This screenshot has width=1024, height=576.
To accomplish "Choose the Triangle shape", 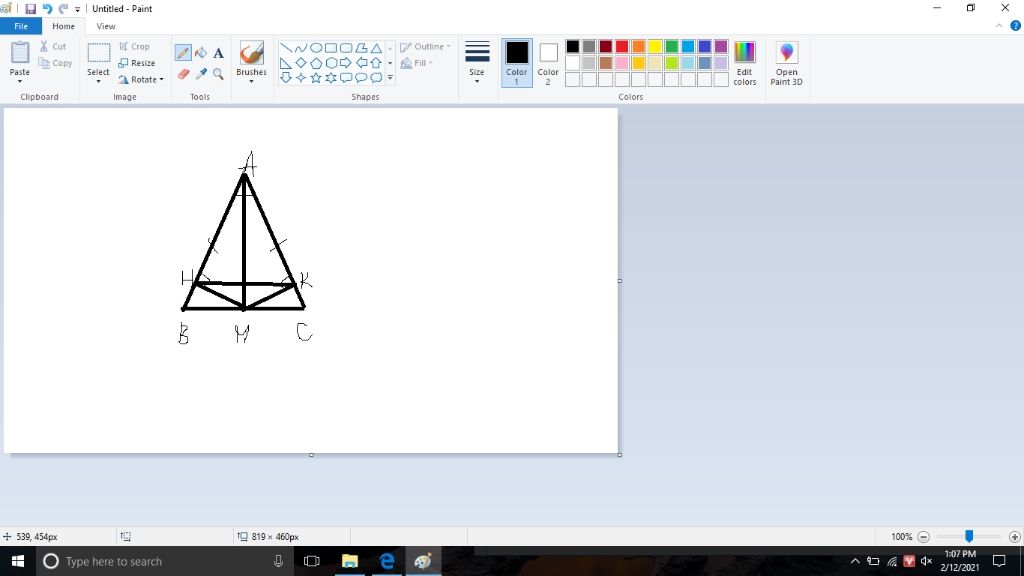I will (x=376, y=48).
